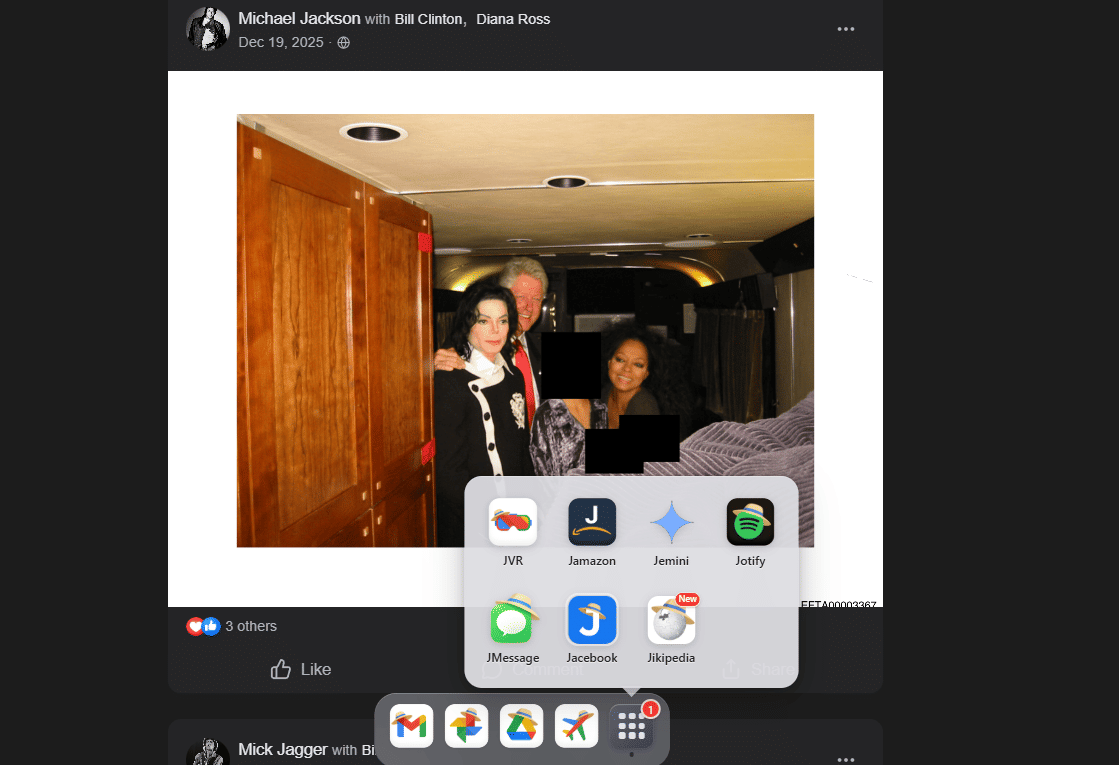Like the Michael Jackson post
The image size is (1119, 765).
pos(301,669)
